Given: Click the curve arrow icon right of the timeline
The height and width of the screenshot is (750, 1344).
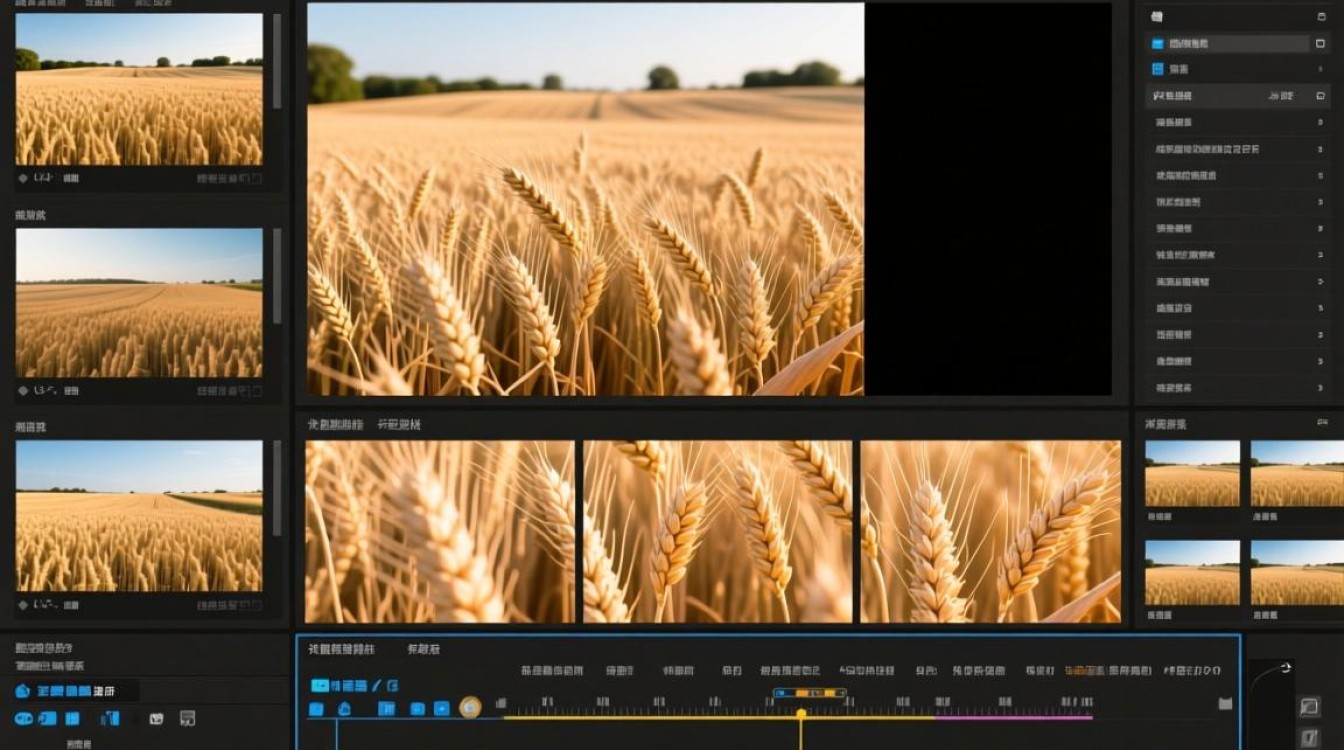Looking at the screenshot, I should coord(1285,668).
